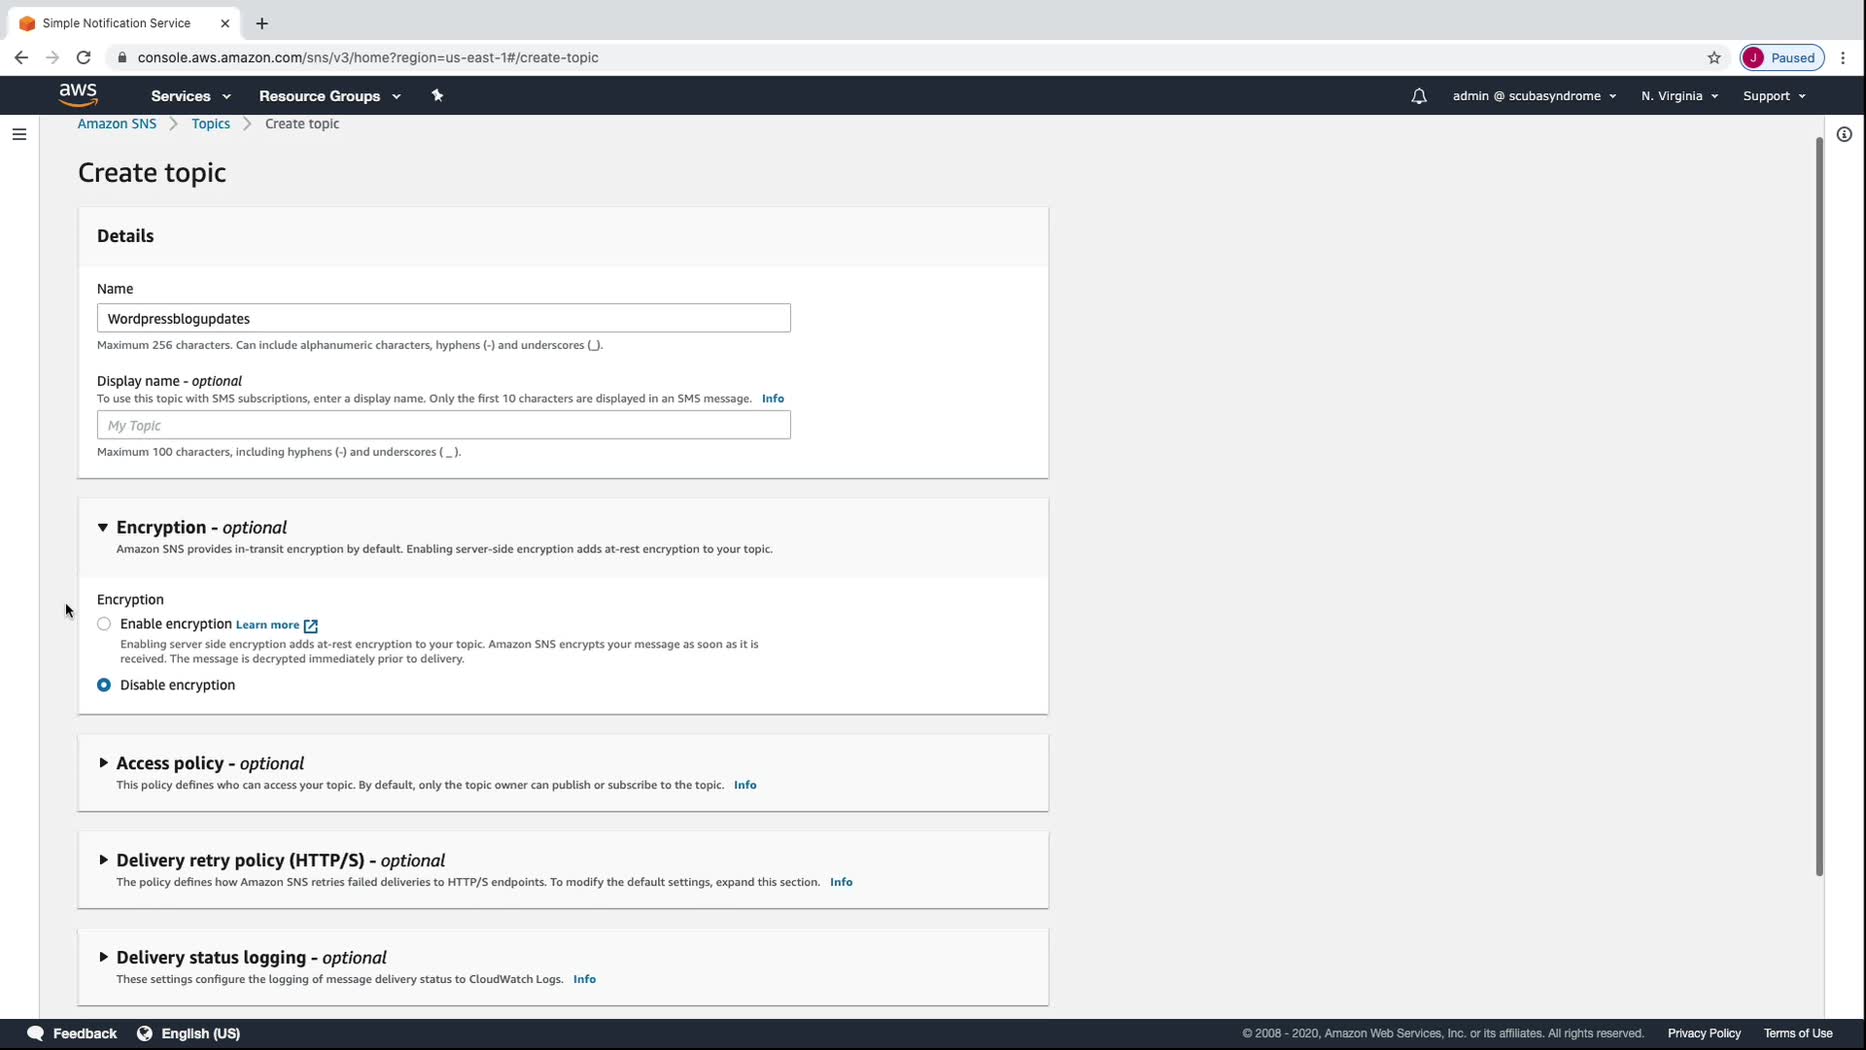Bookmark this page with the star icon
Image resolution: width=1866 pixels, height=1050 pixels.
click(x=1714, y=58)
